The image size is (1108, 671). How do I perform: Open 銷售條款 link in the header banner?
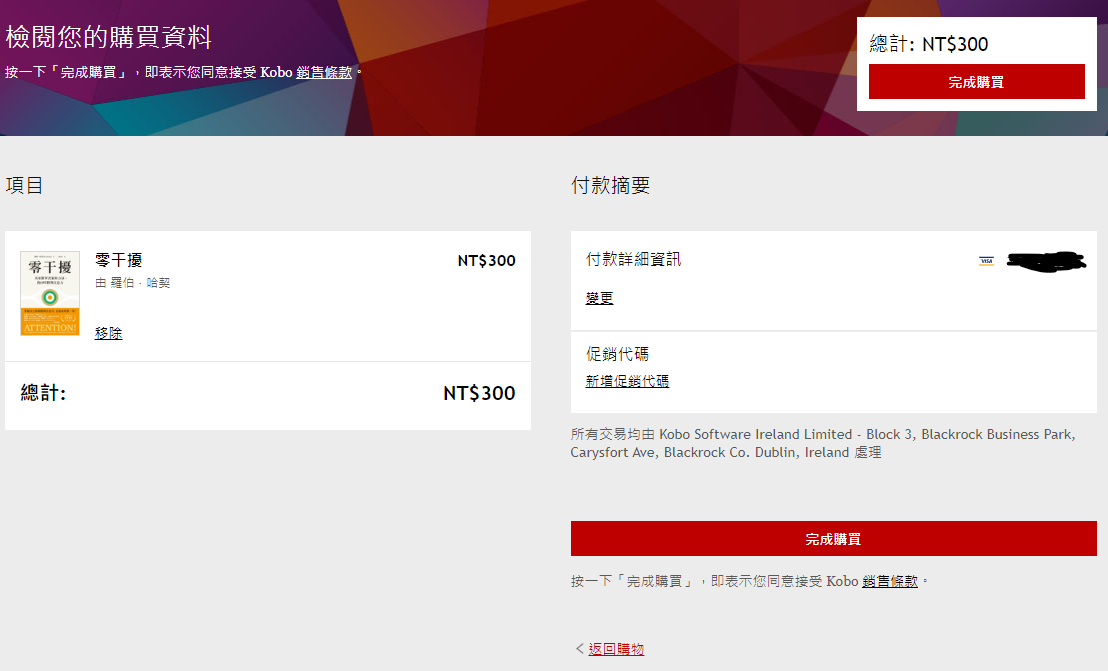point(324,73)
